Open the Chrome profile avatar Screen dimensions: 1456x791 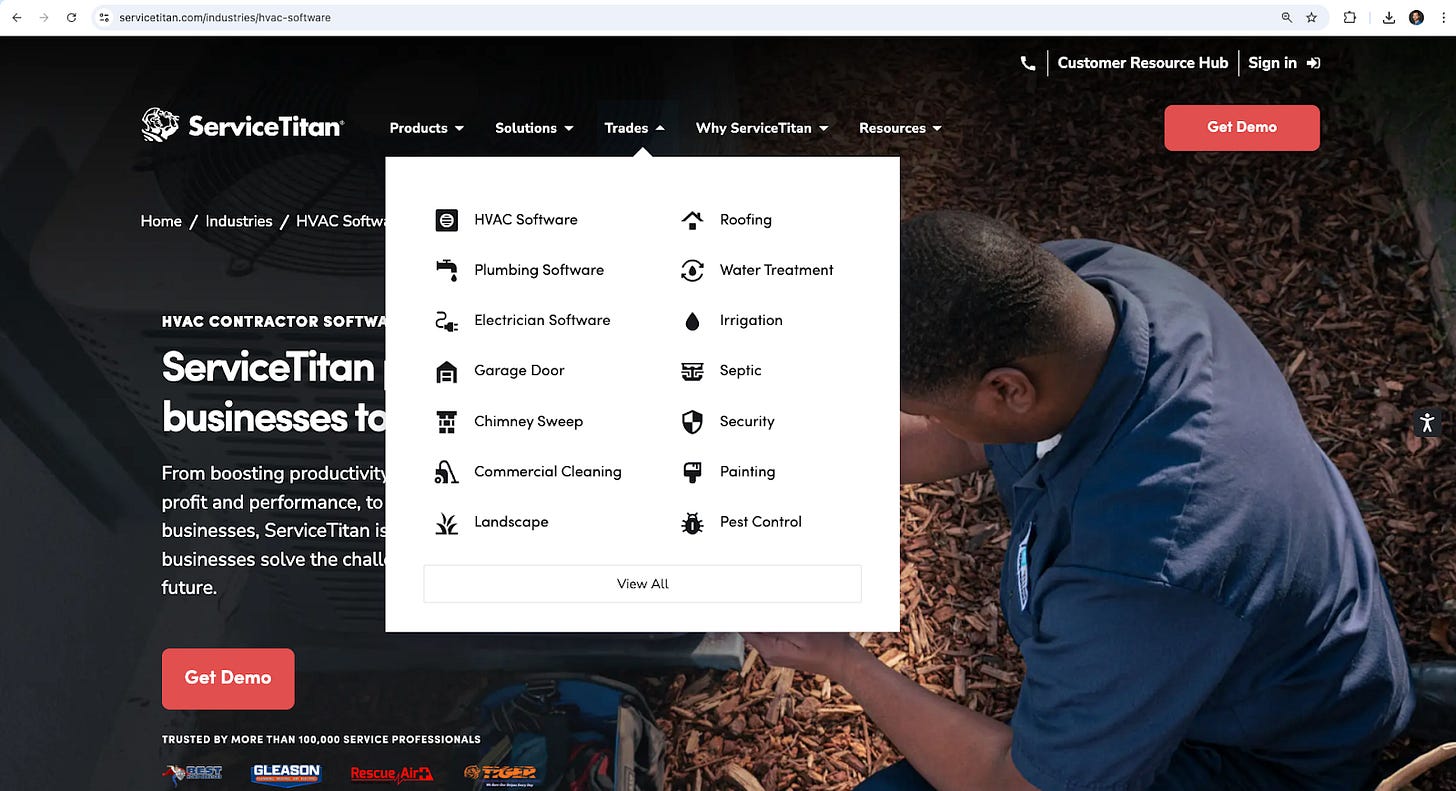tap(1416, 18)
